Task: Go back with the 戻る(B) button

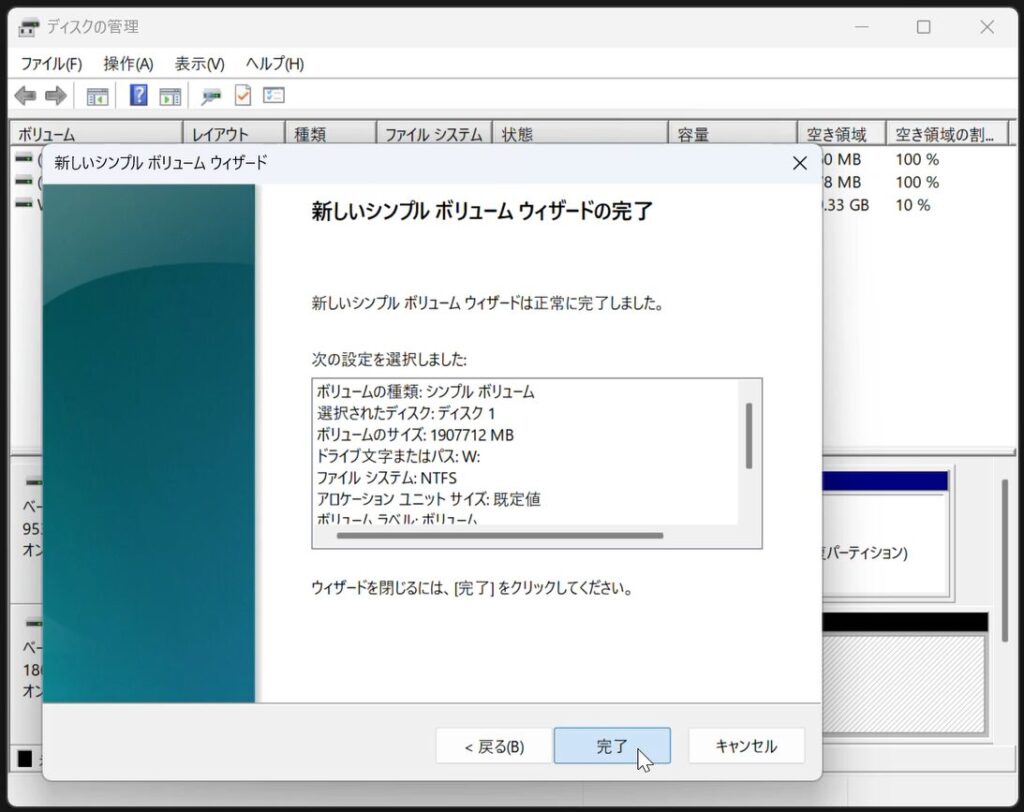Action: (x=493, y=746)
